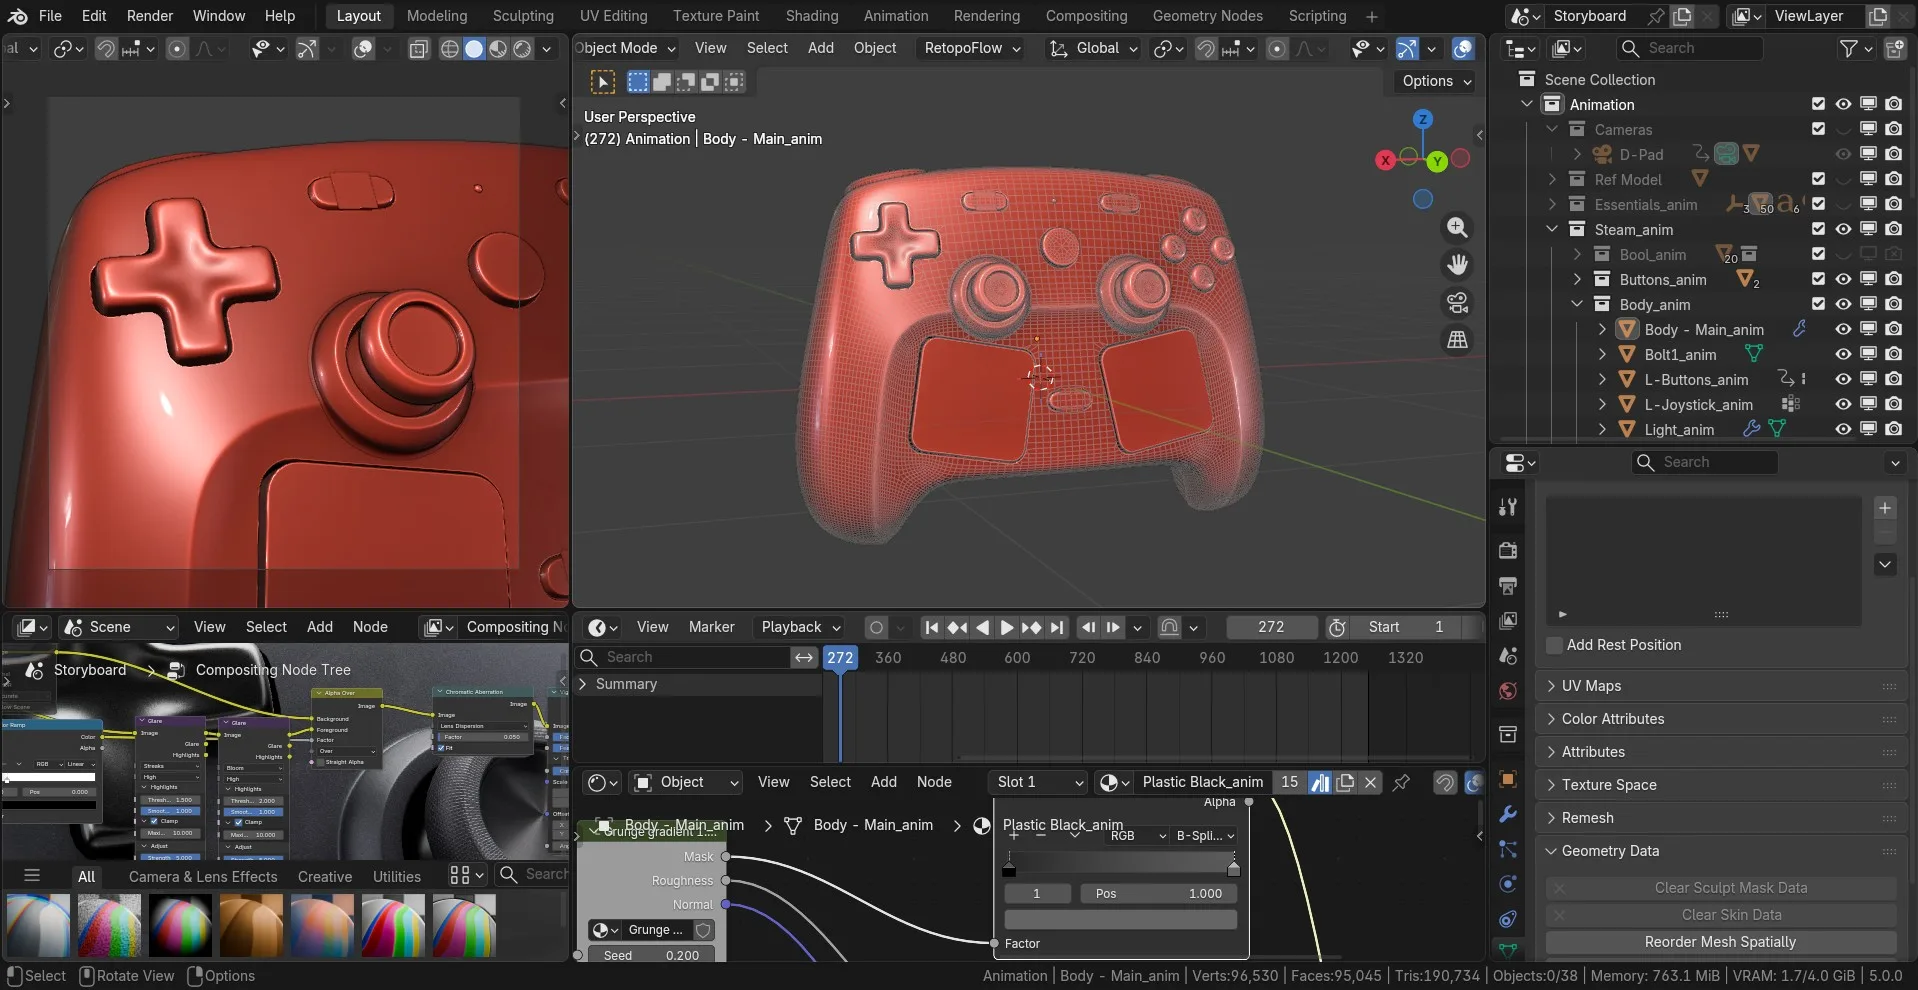Open the Scene properties tab
The width and height of the screenshot is (1918, 990).
[1508, 656]
